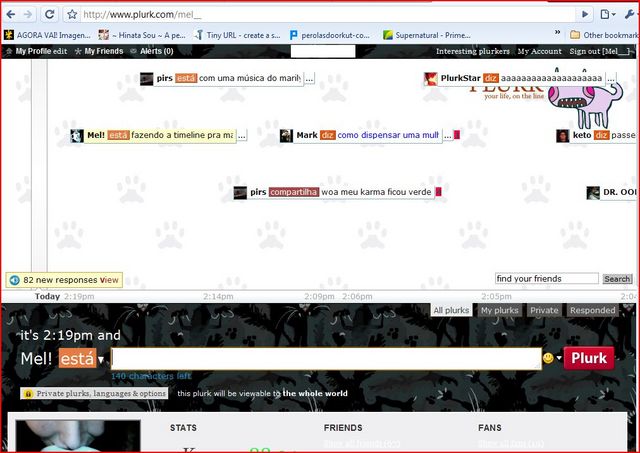Image resolution: width=640 pixels, height=453 pixels.
Task: Click find your friends search field
Action: [x=547, y=279]
